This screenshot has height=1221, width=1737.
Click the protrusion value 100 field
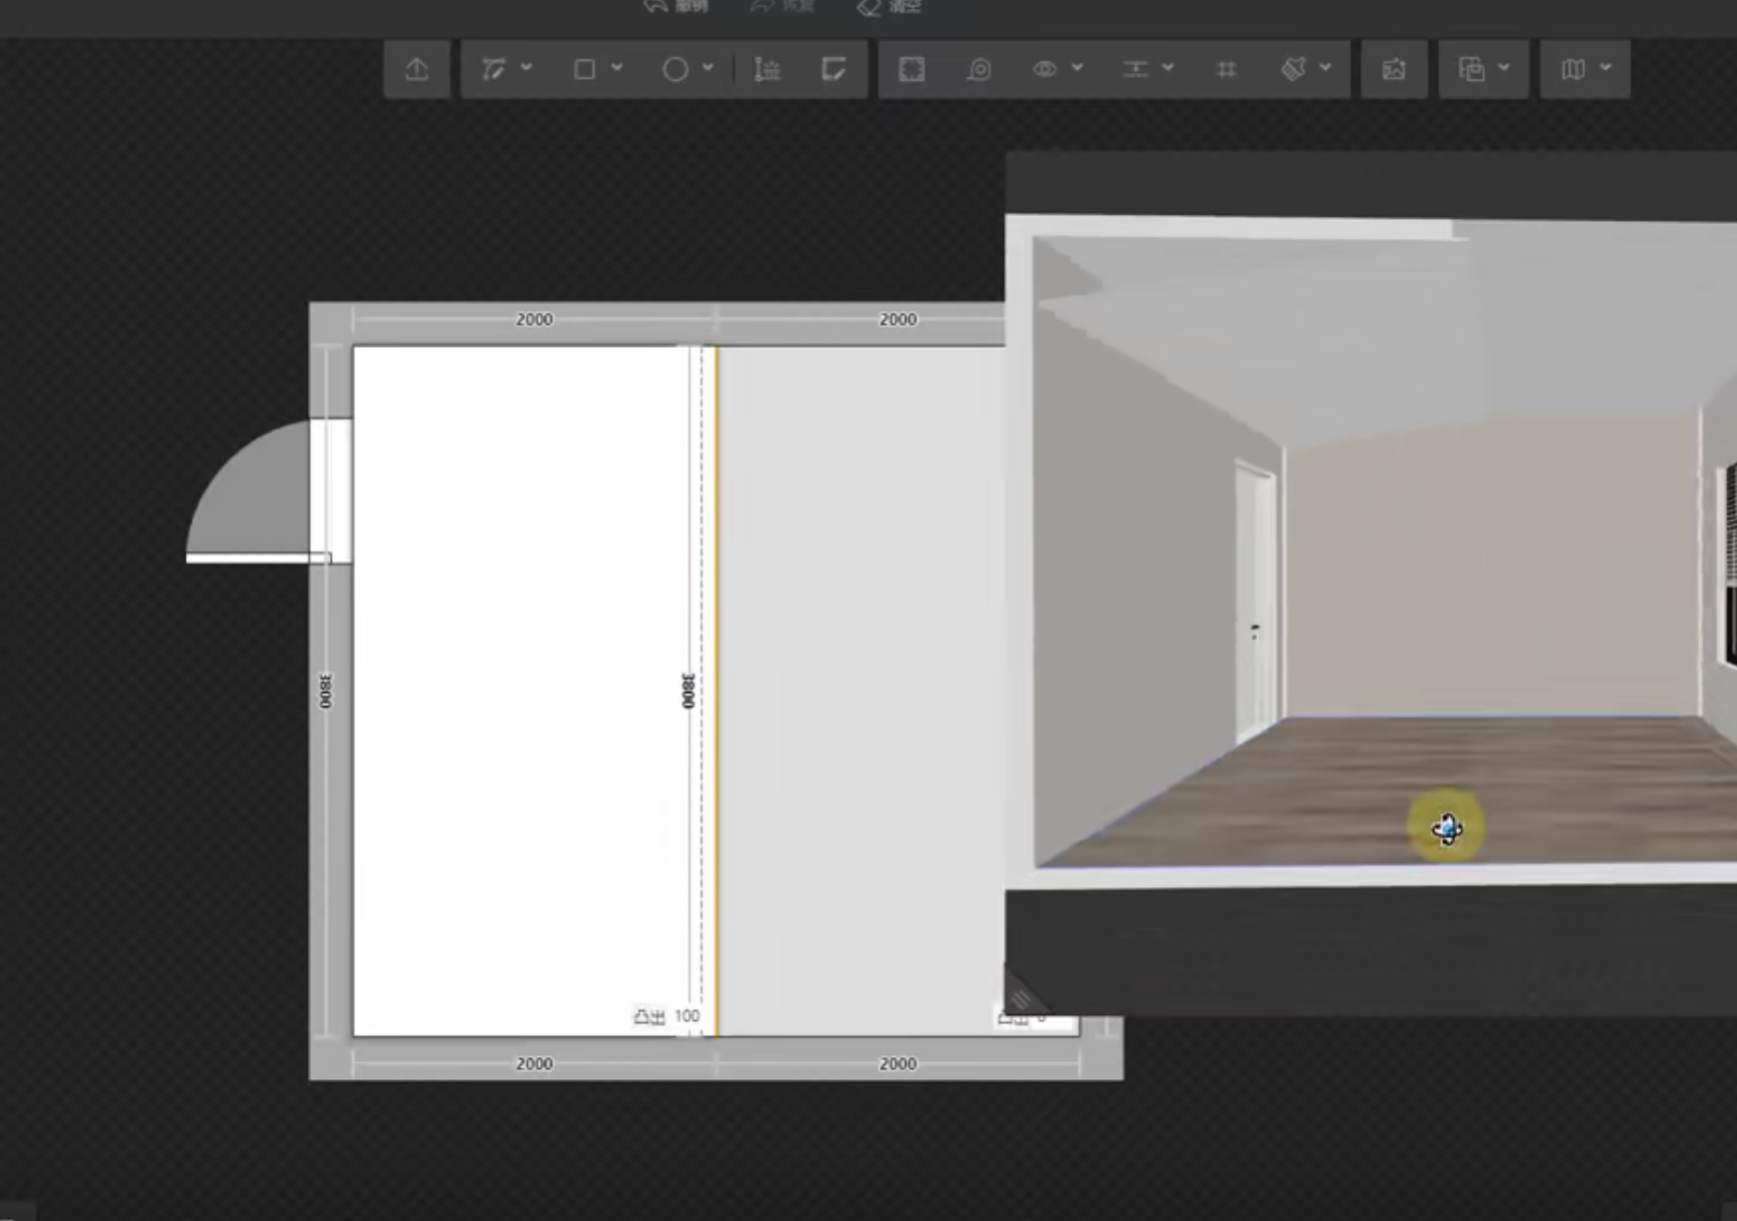coord(687,1016)
